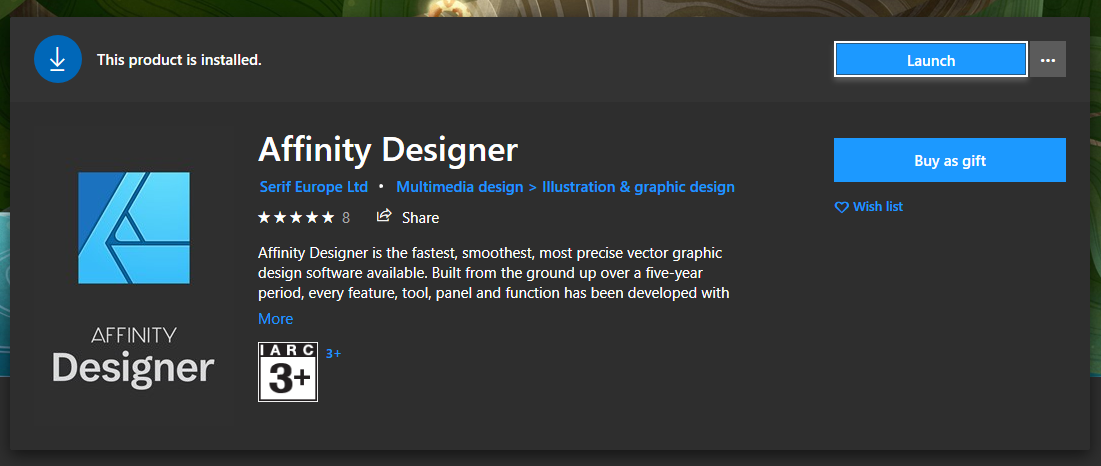The image size is (1101, 466).
Task: Open Serif Europe Ltd publisher page
Action: pos(314,187)
